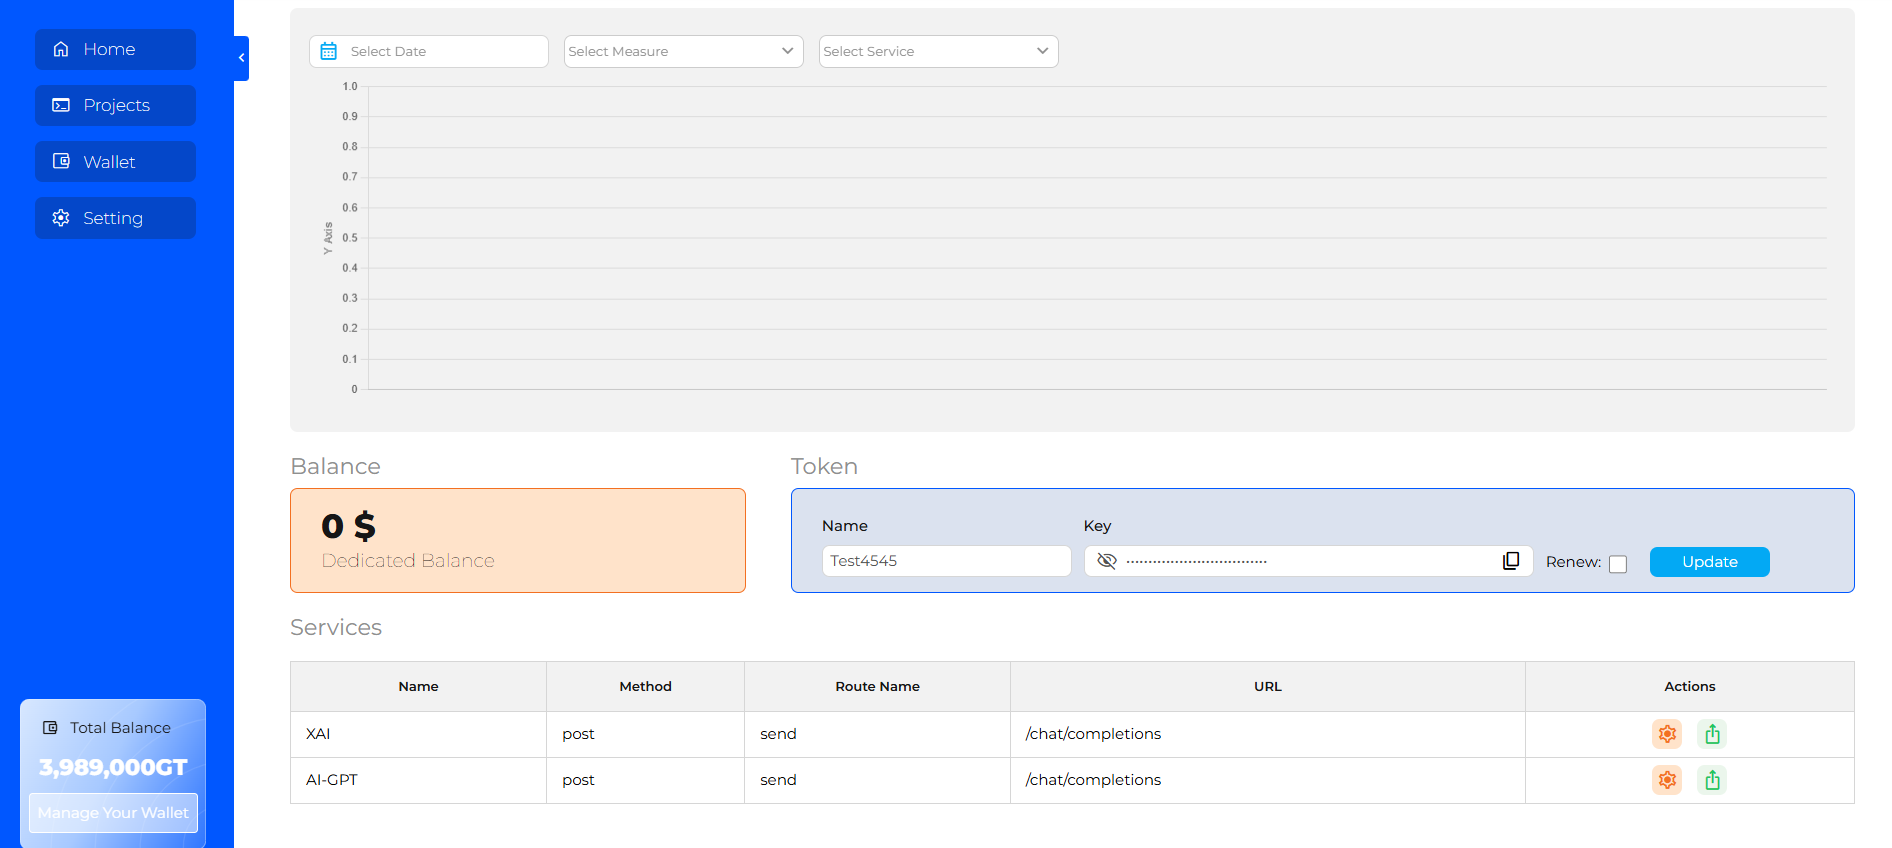Open the Select Measure dropdown
This screenshot has height=848, width=1892.
pos(683,51)
